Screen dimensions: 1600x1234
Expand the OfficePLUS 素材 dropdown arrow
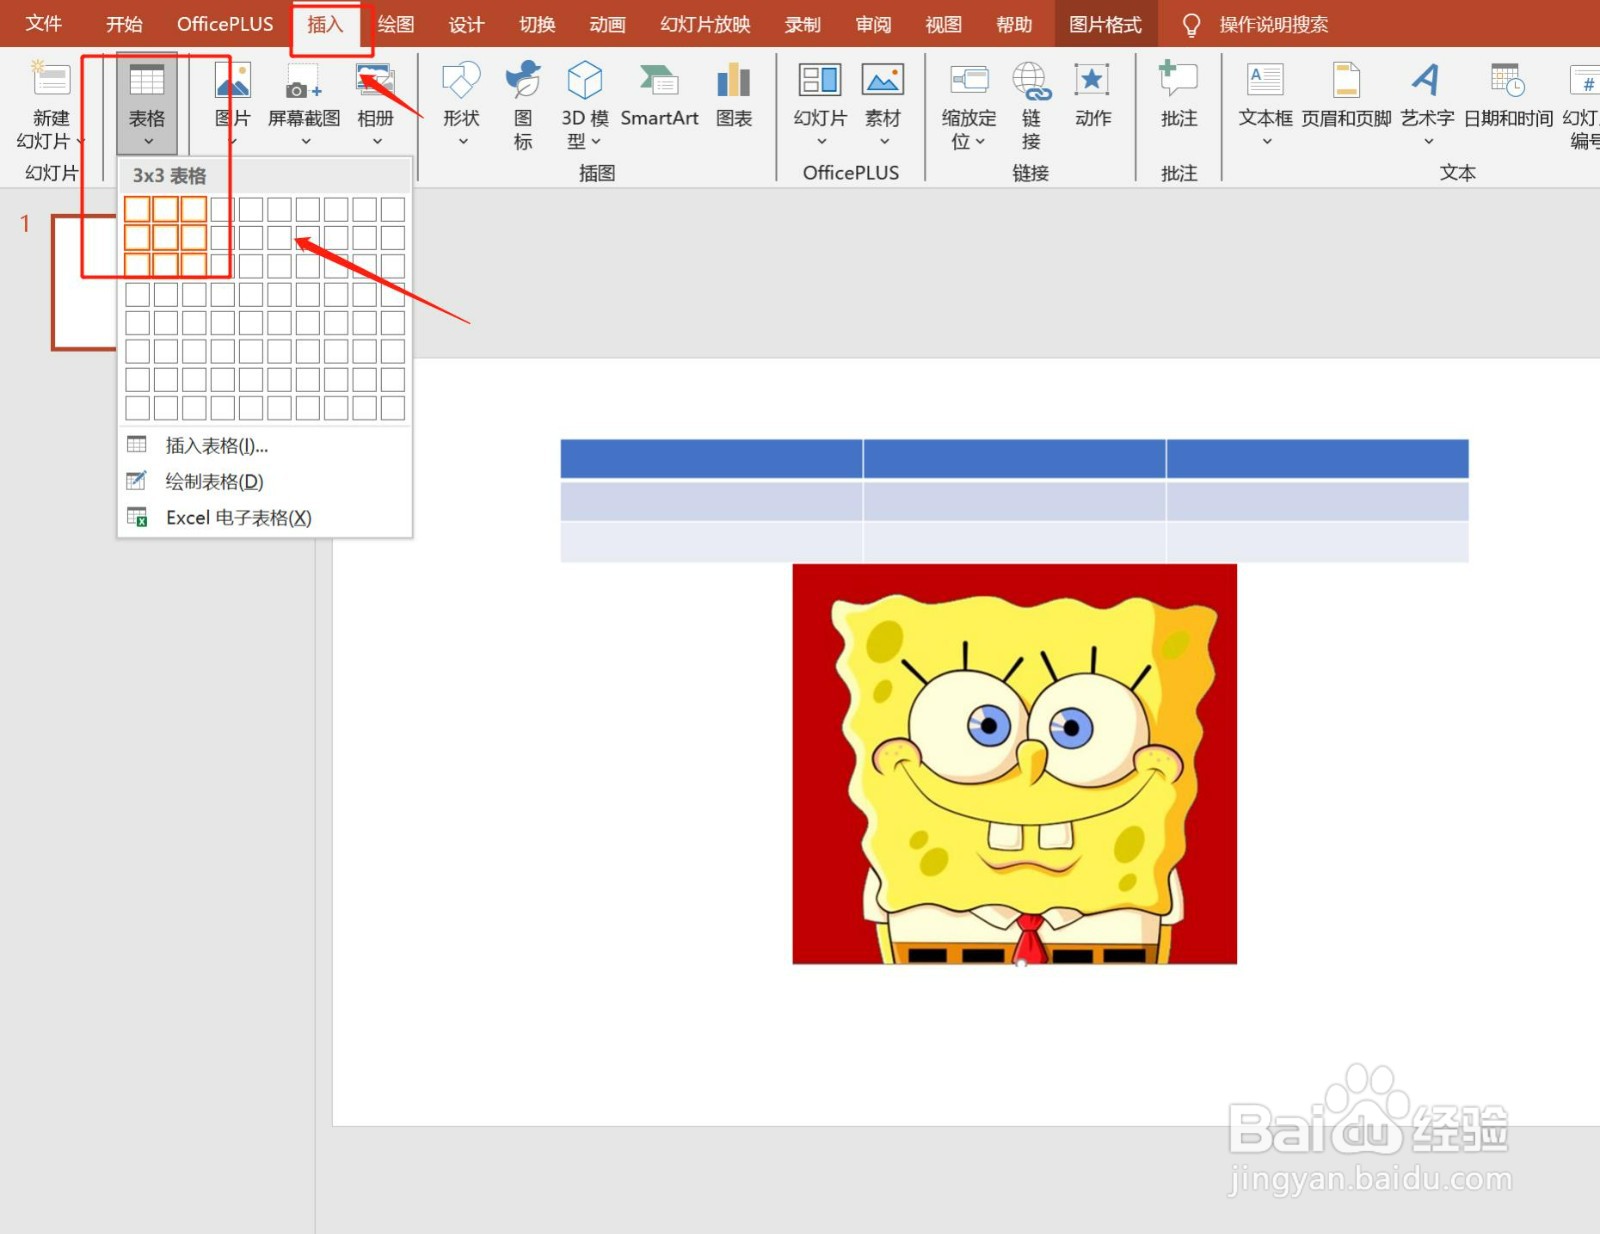click(884, 142)
